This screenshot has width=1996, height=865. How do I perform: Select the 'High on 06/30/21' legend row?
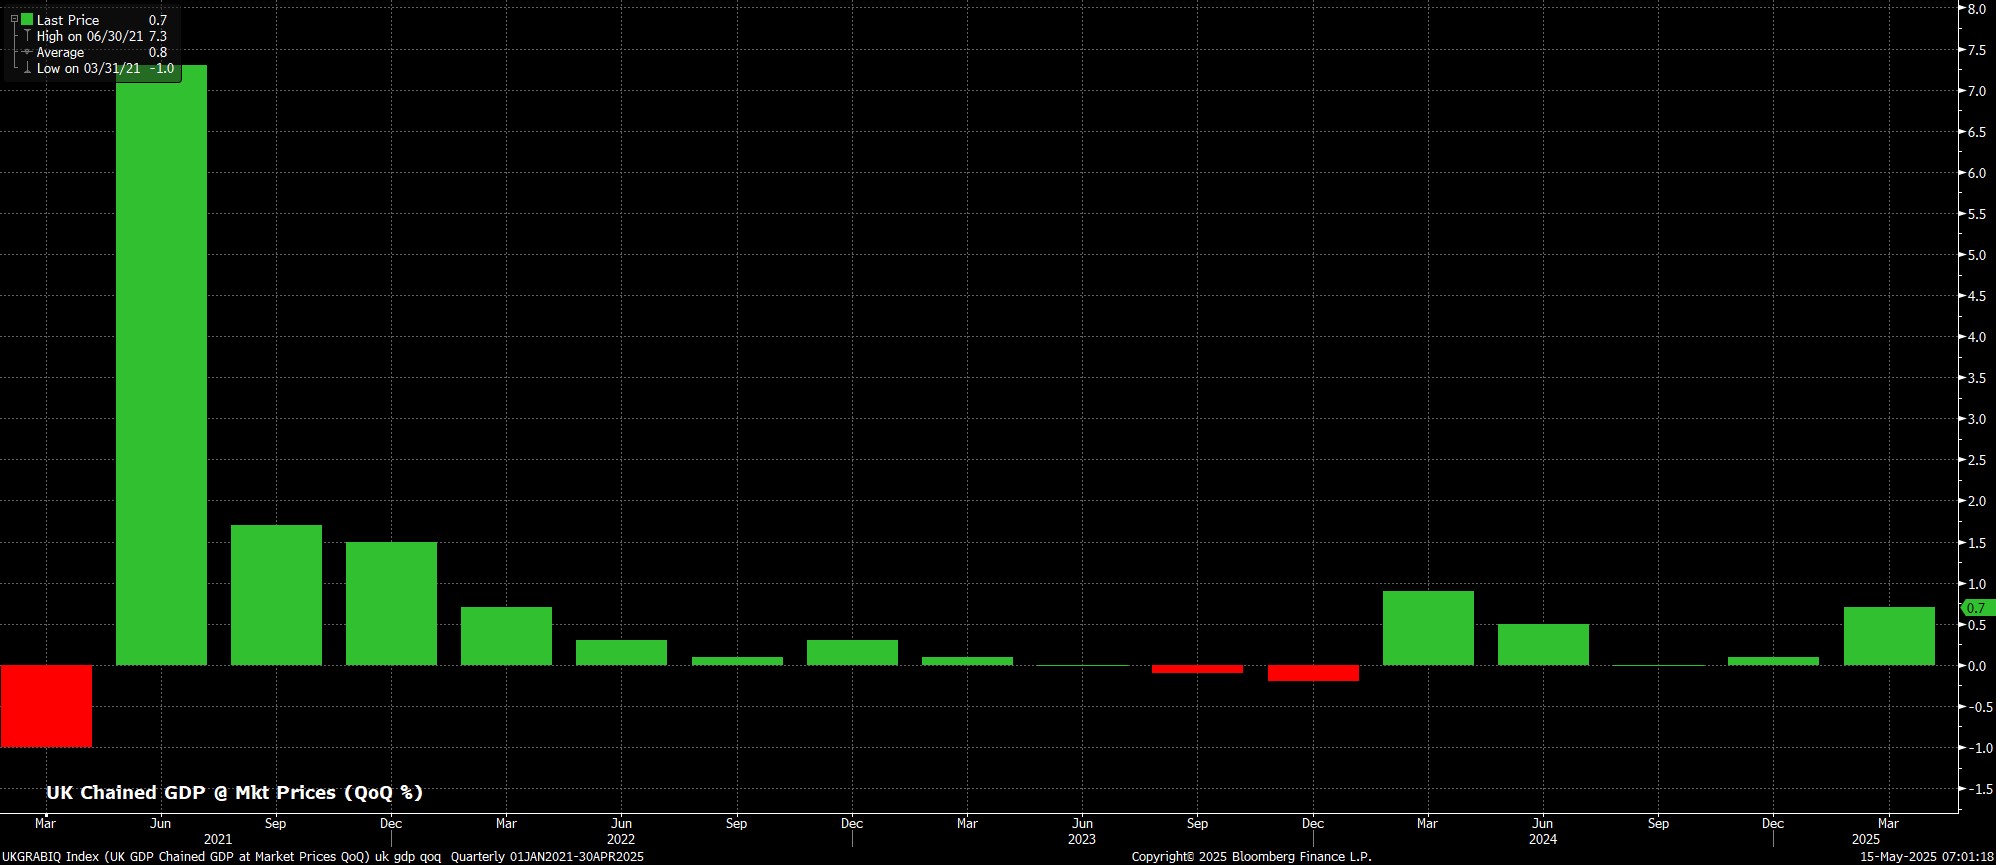(102, 36)
